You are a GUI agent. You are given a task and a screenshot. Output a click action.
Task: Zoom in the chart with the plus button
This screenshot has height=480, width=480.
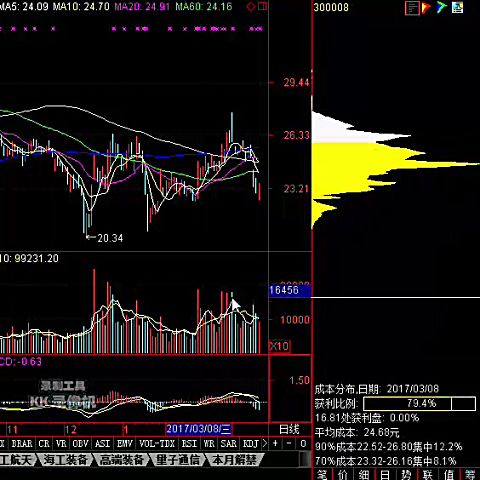coord(275,443)
